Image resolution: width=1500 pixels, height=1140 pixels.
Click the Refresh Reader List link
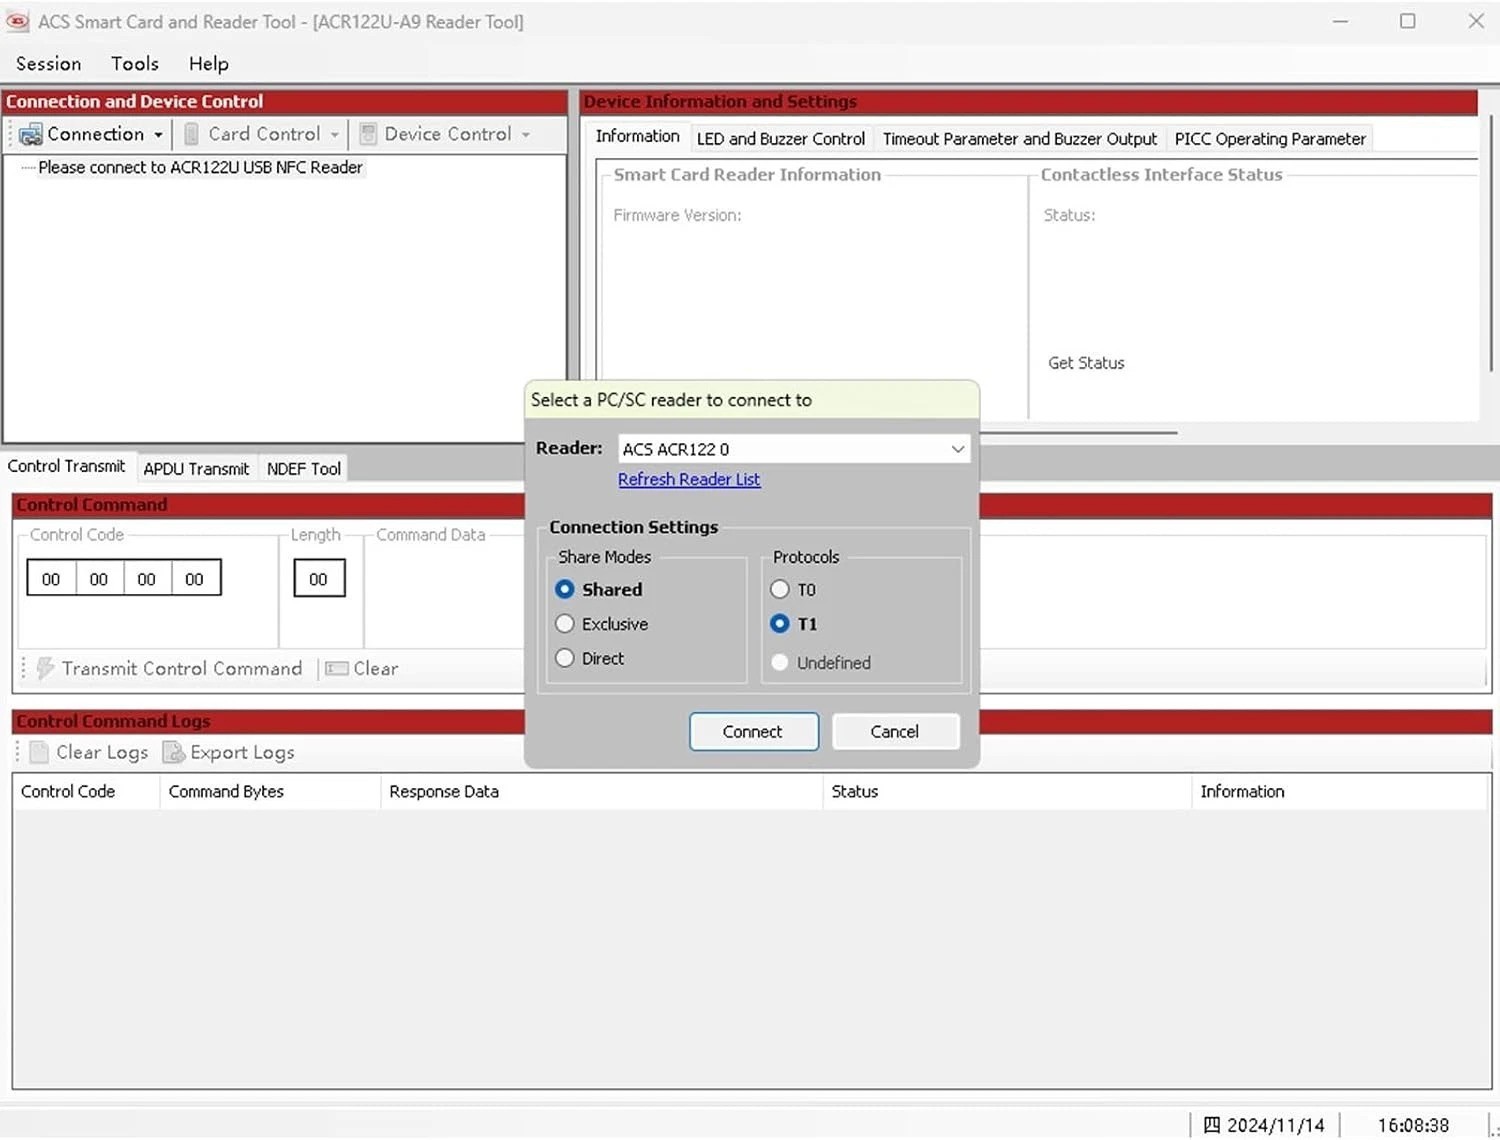click(x=689, y=479)
